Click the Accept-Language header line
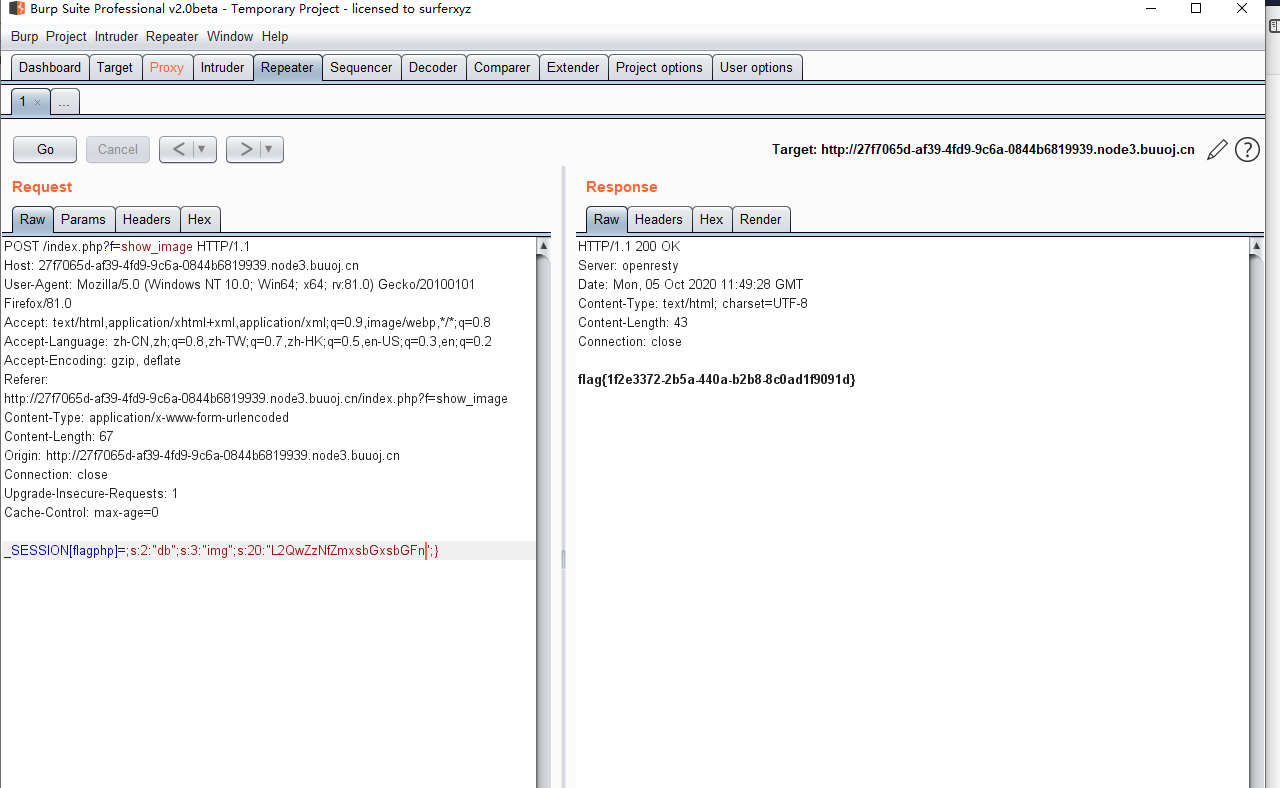Viewport: 1280px width, 788px height. pyautogui.click(x=248, y=341)
